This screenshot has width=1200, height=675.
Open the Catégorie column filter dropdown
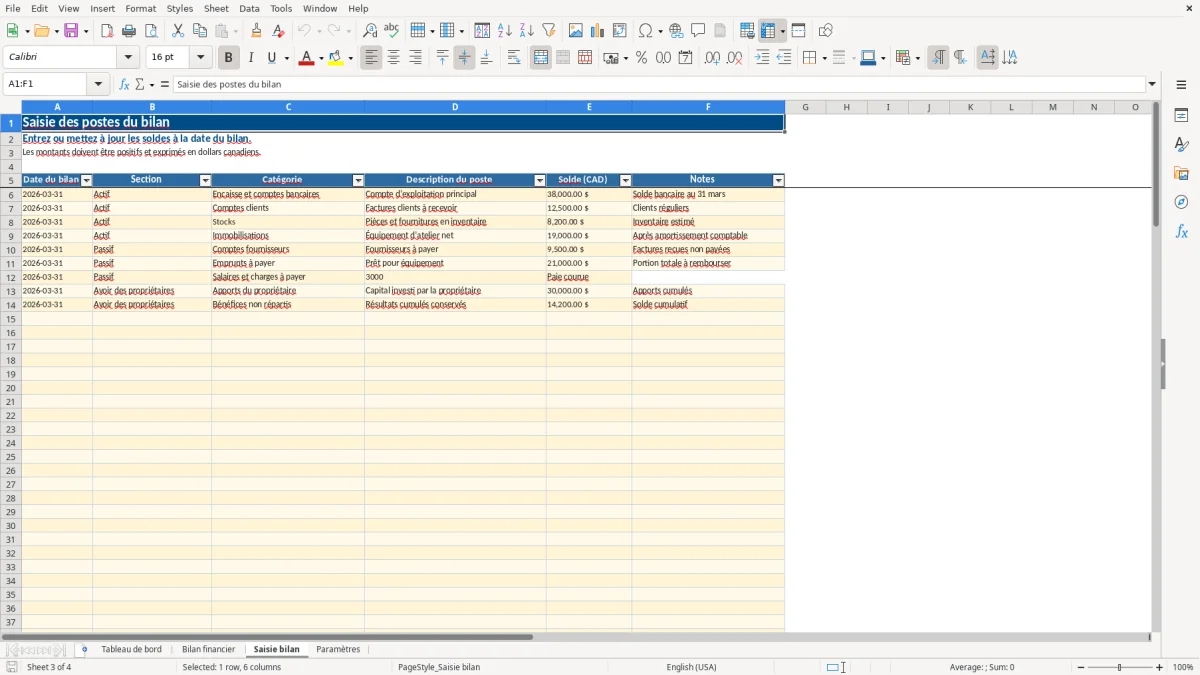click(358, 181)
